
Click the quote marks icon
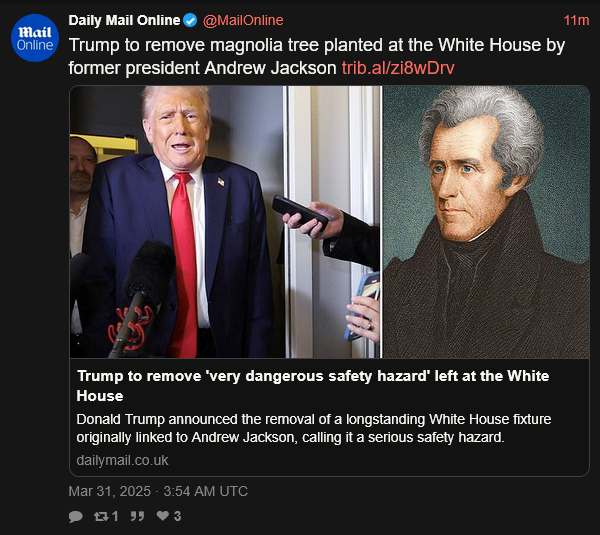(137, 516)
